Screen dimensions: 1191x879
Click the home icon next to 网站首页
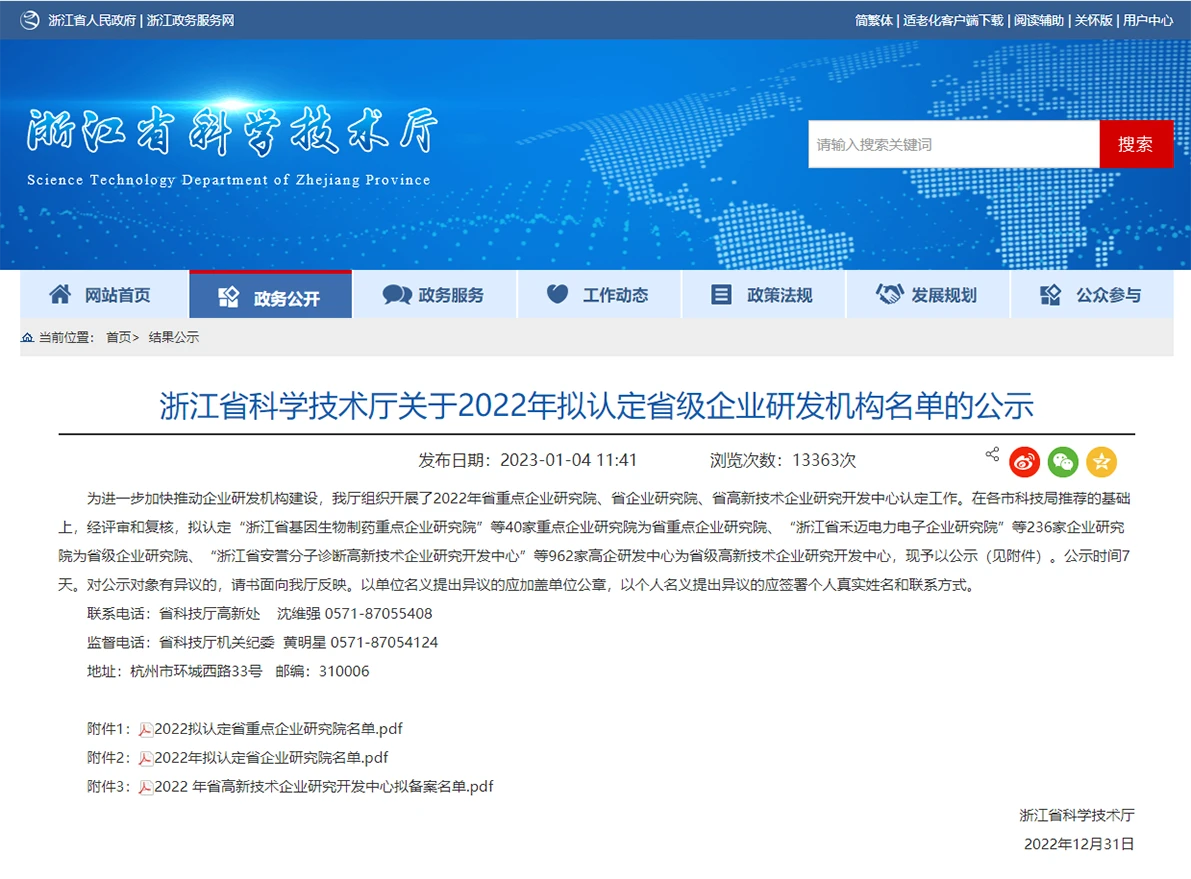(x=59, y=293)
